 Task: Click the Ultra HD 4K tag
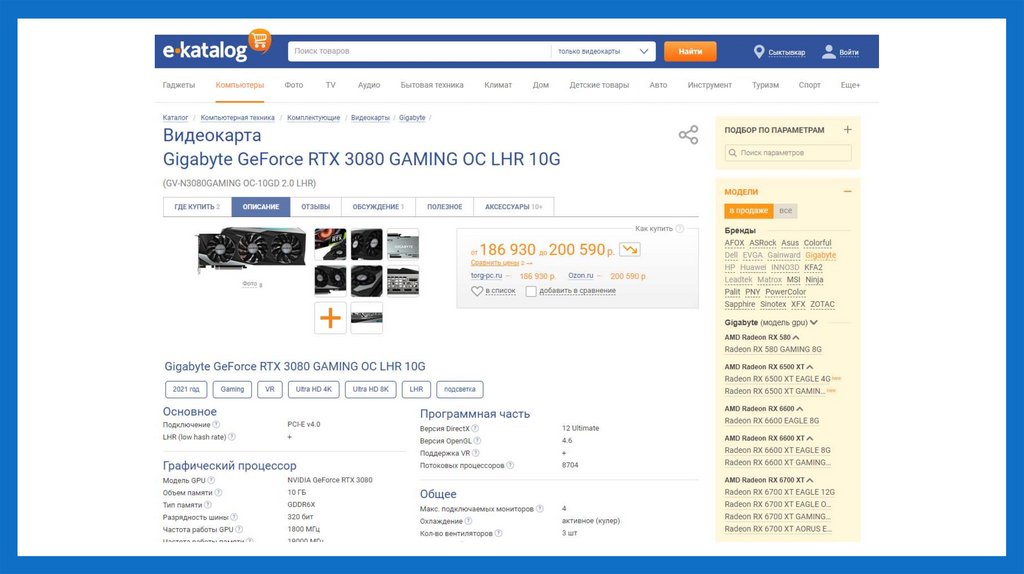click(313, 389)
